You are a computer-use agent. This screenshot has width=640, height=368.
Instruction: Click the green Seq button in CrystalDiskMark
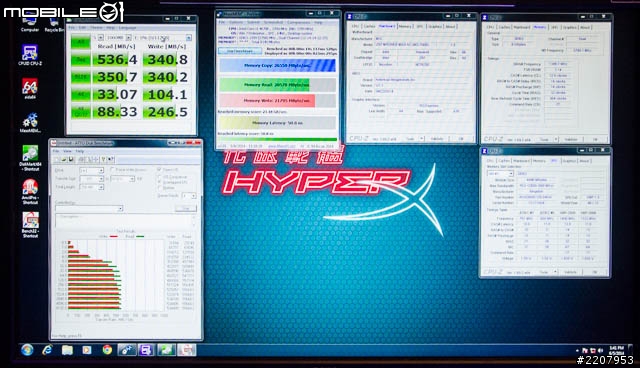[x=80, y=60]
